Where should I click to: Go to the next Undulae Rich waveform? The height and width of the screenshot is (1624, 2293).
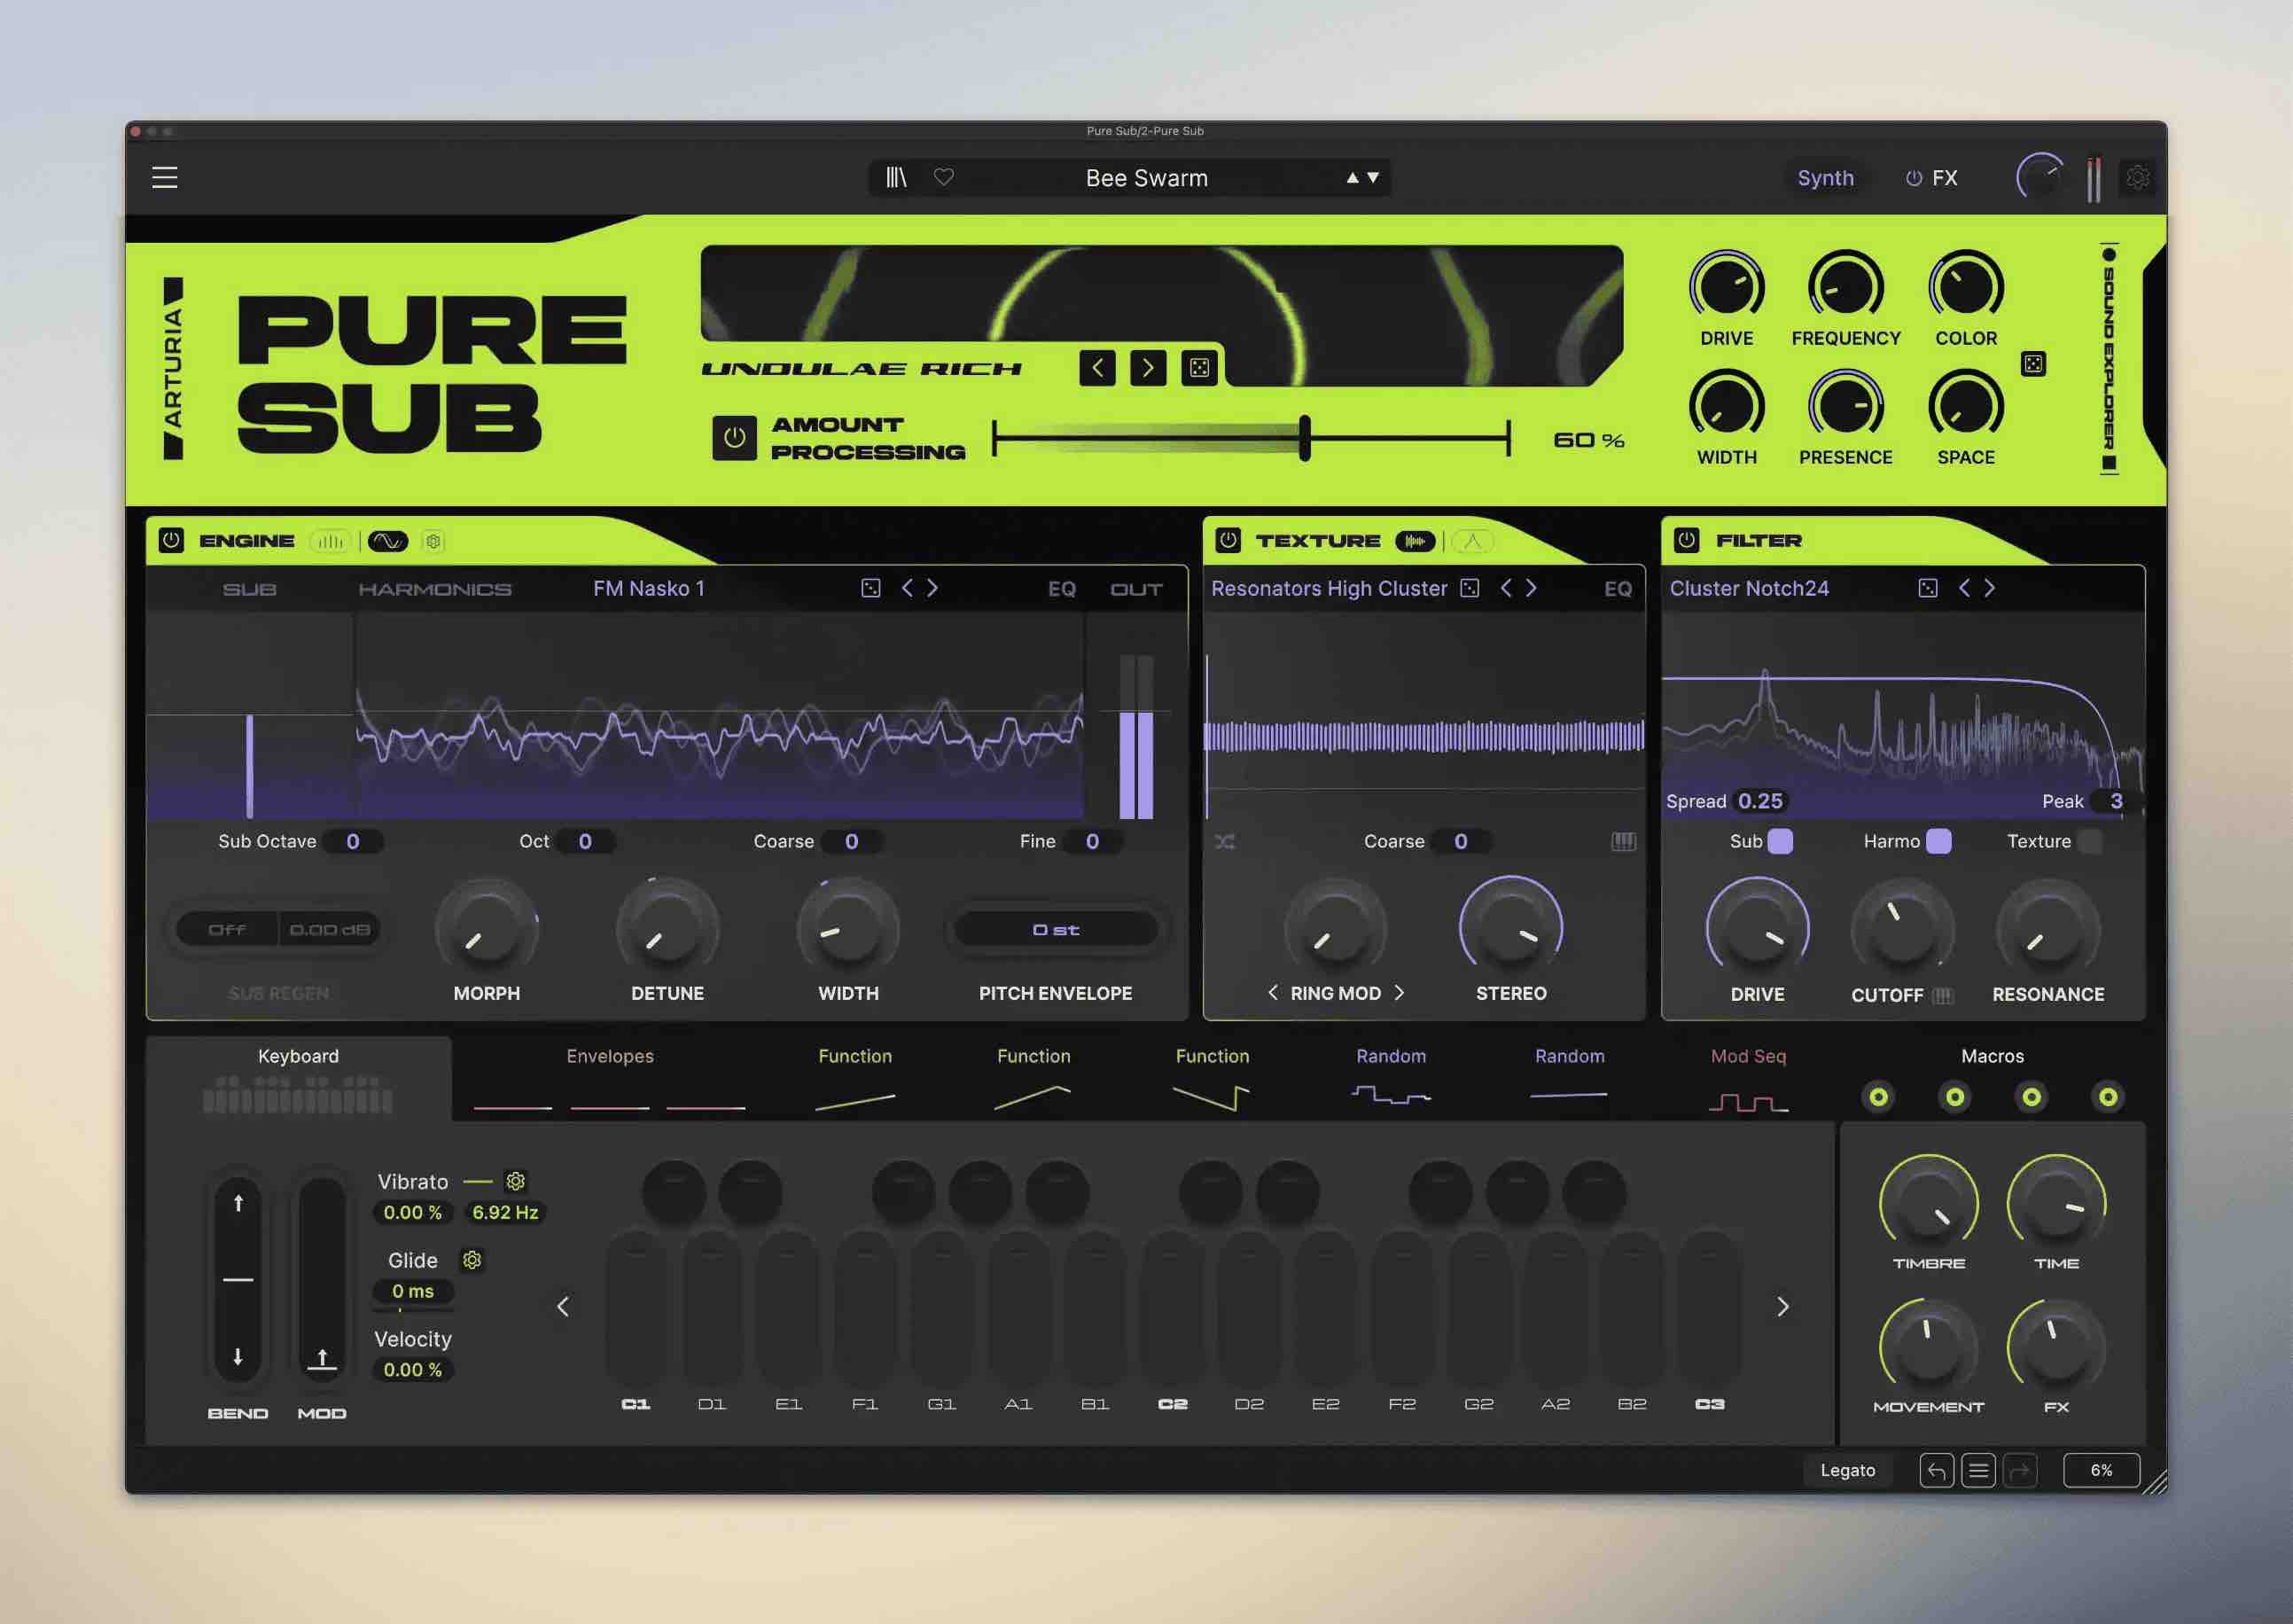pos(1148,368)
